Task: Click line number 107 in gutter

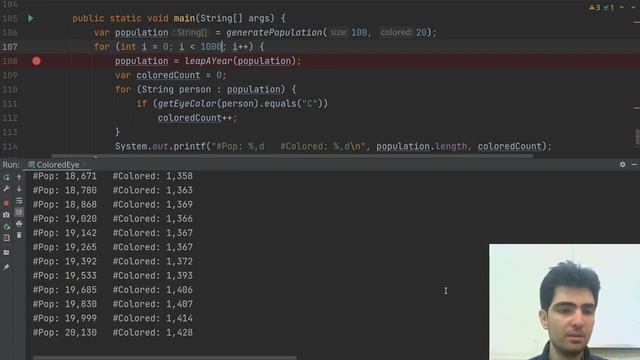Action: click(x=10, y=47)
